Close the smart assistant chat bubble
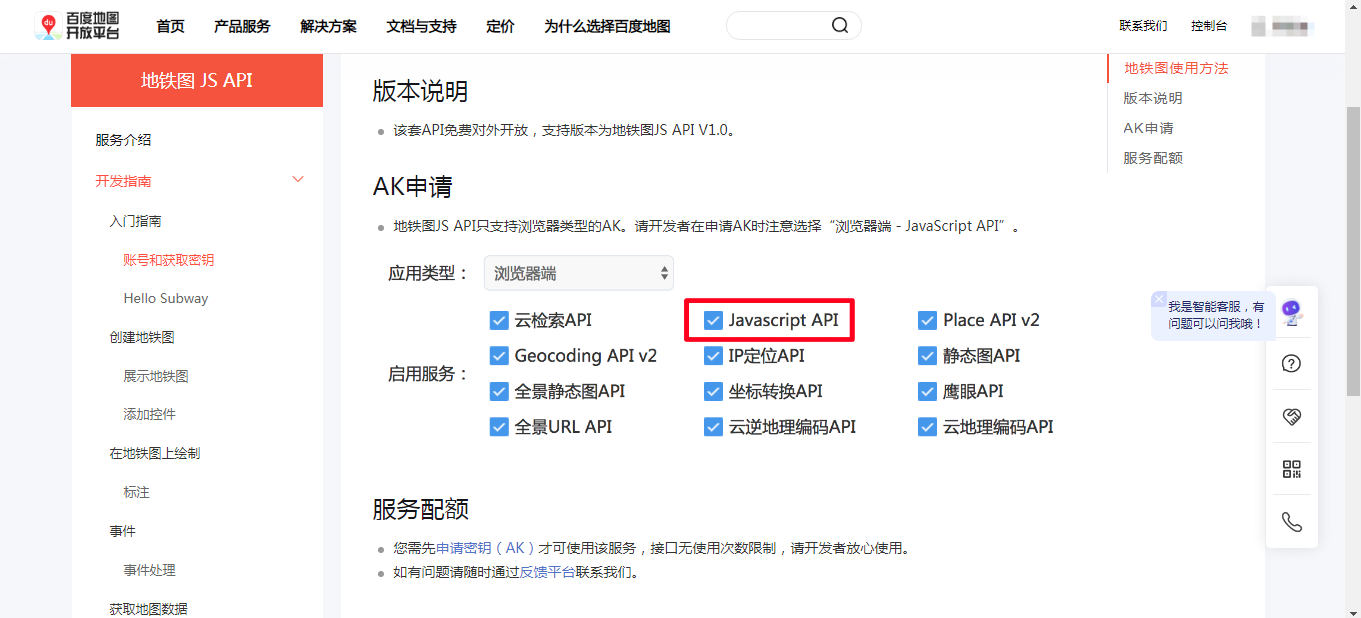Viewport: 1361px width, 618px height. pos(1159,299)
